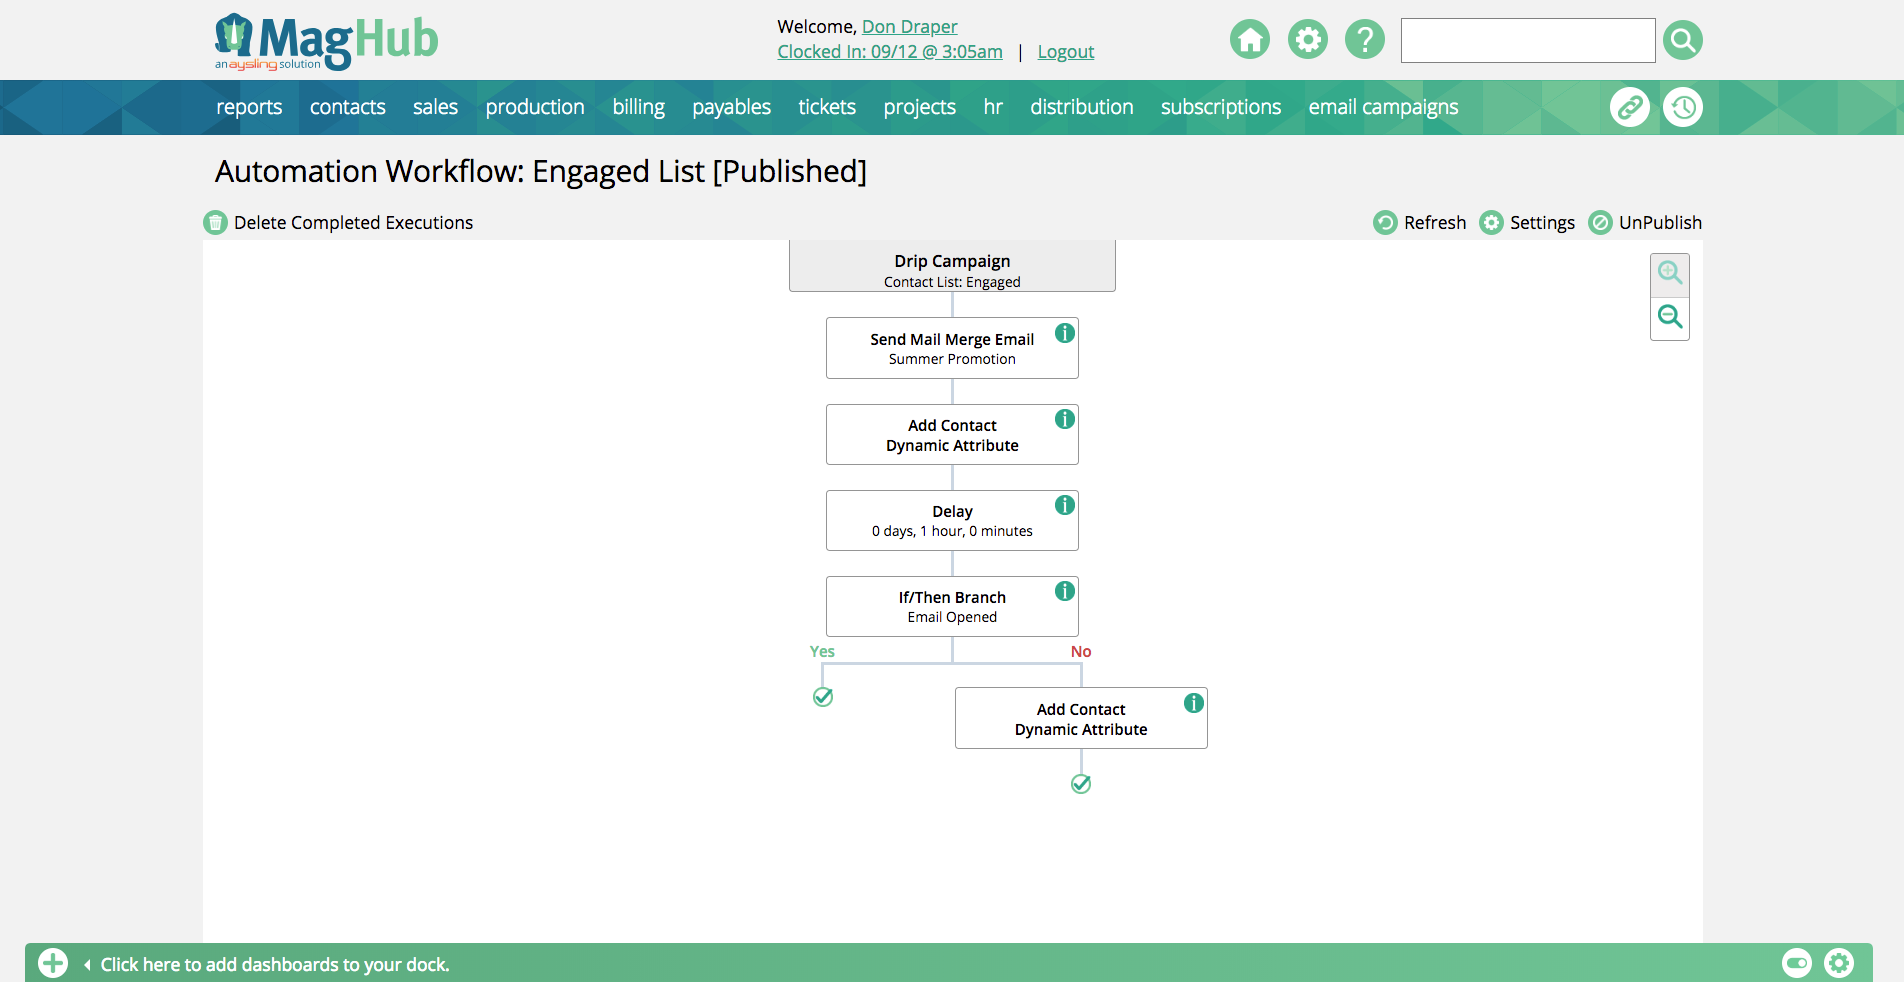Open the projects menu
The height and width of the screenshot is (982, 1904).
(919, 107)
